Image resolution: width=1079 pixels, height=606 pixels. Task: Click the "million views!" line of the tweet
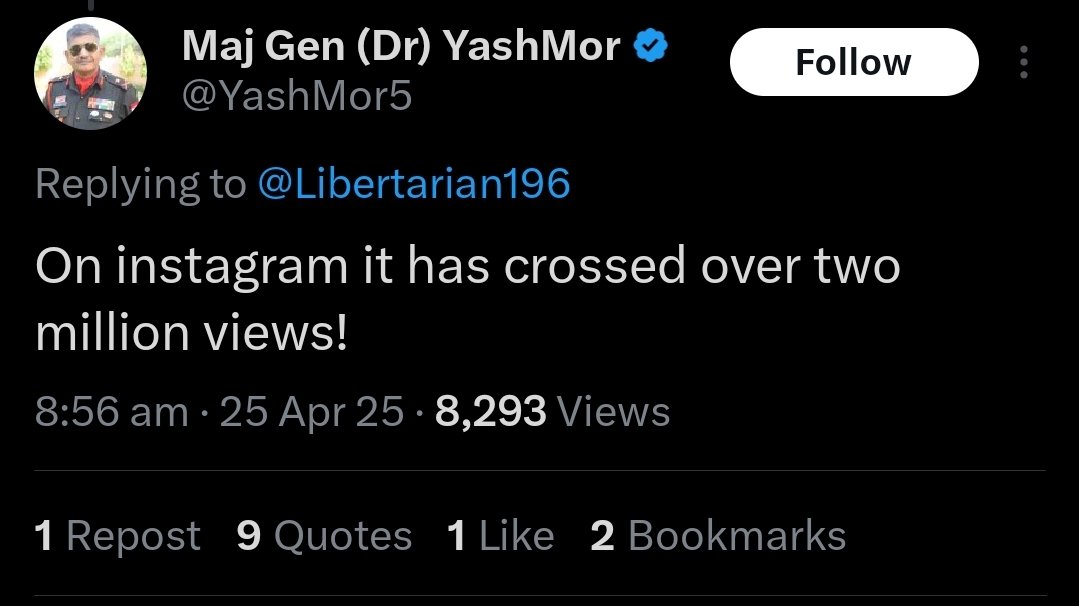pyautogui.click(x=191, y=335)
